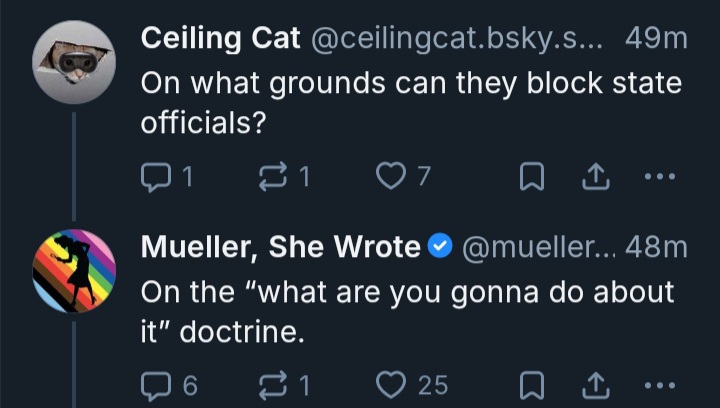Bookmark the Mueller, She Wrote post

point(533,385)
